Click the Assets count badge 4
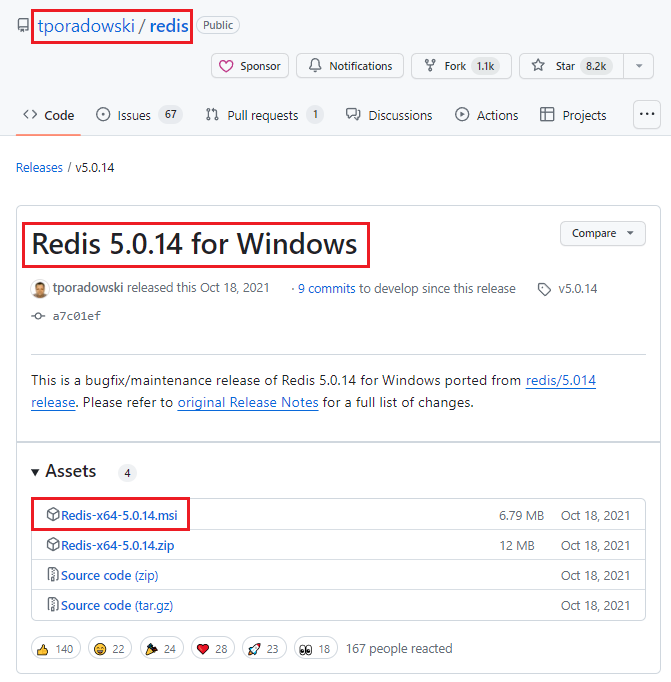 pos(127,473)
